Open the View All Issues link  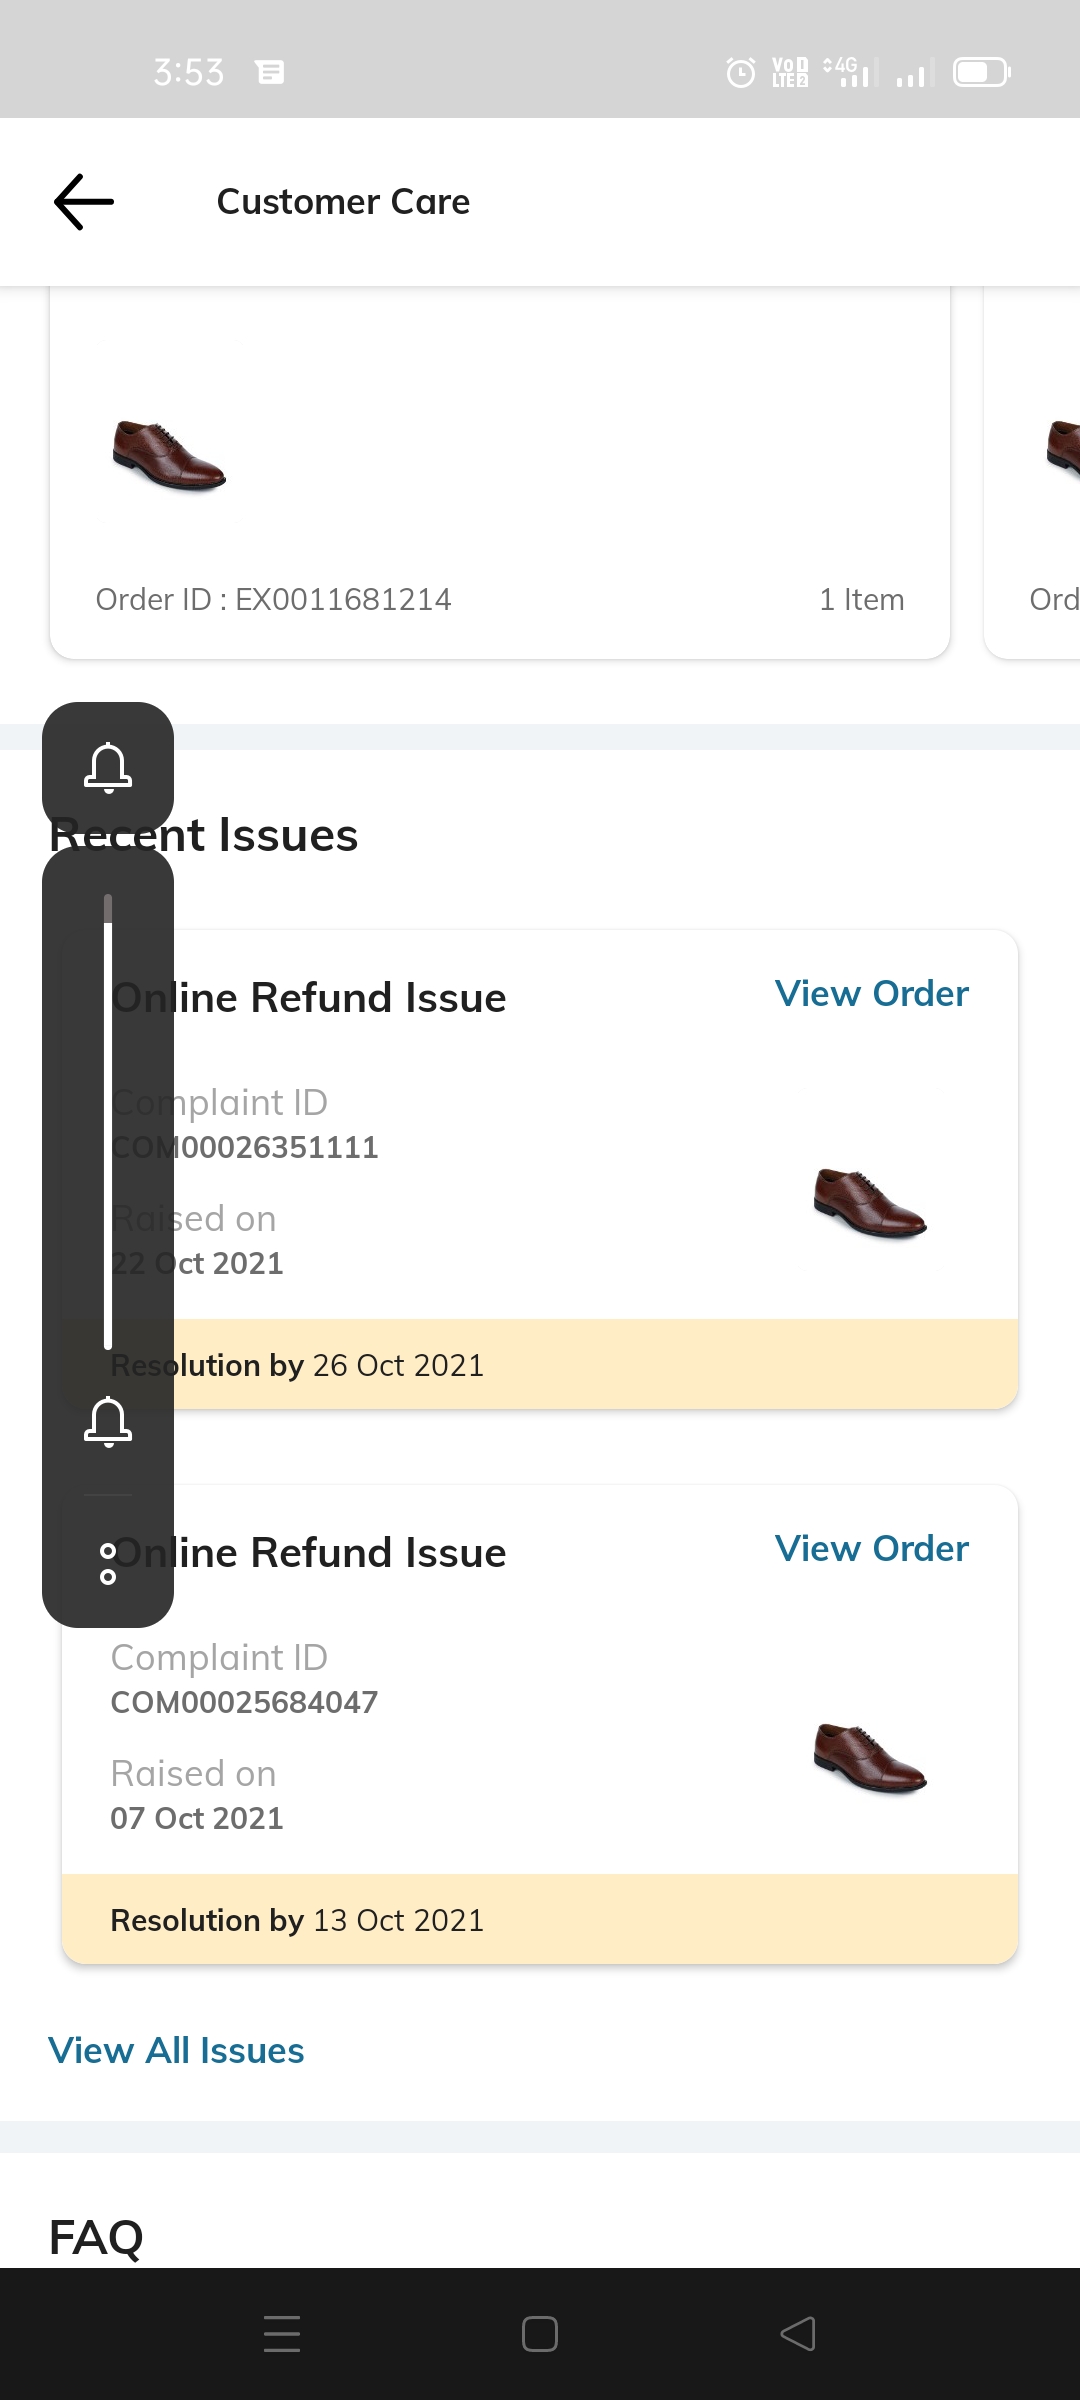pos(176,2051)
